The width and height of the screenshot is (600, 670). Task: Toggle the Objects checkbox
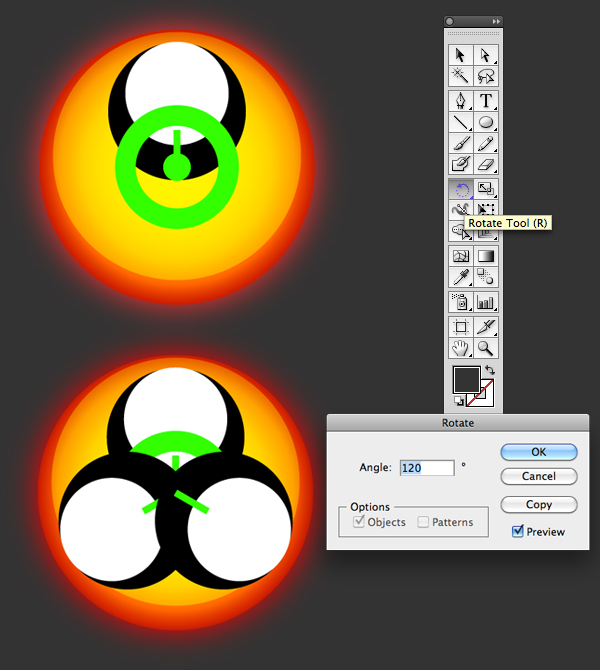[359, 521]
